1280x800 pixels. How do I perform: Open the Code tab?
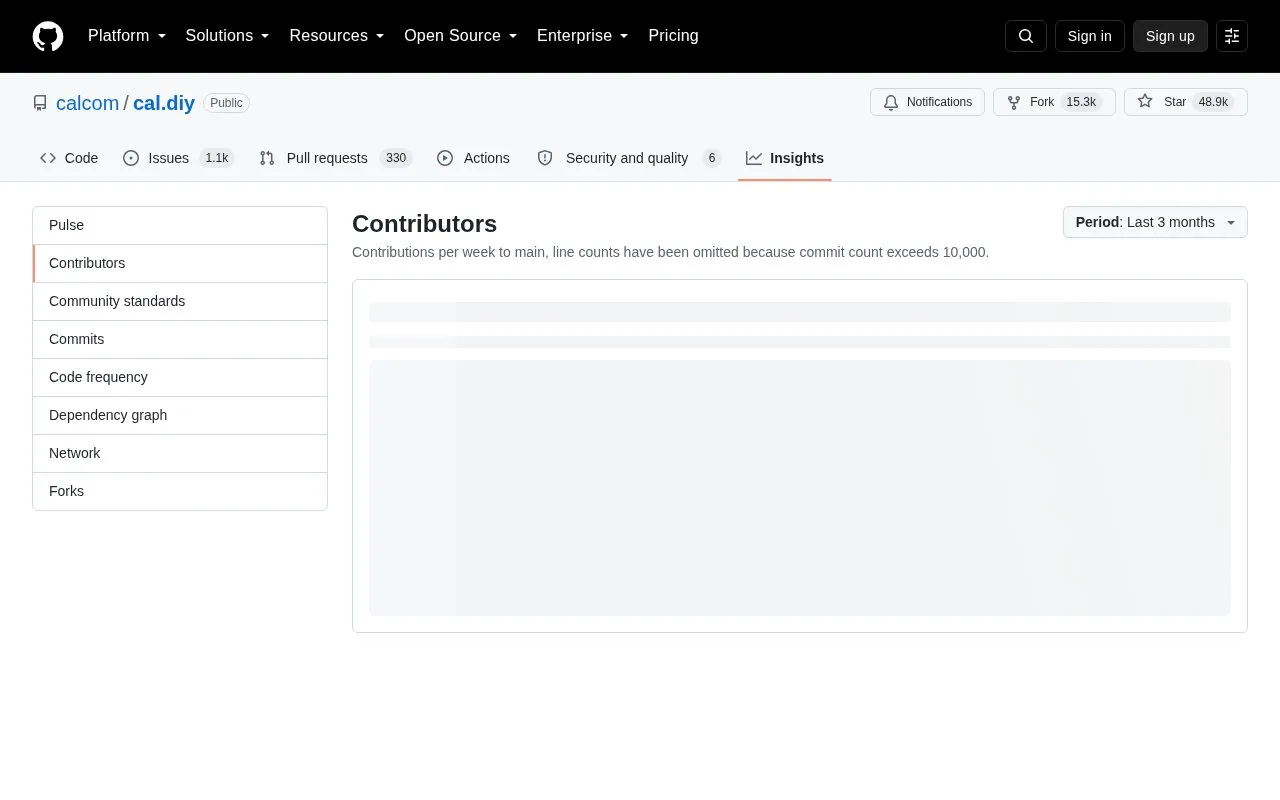click(x=69, y=158)
